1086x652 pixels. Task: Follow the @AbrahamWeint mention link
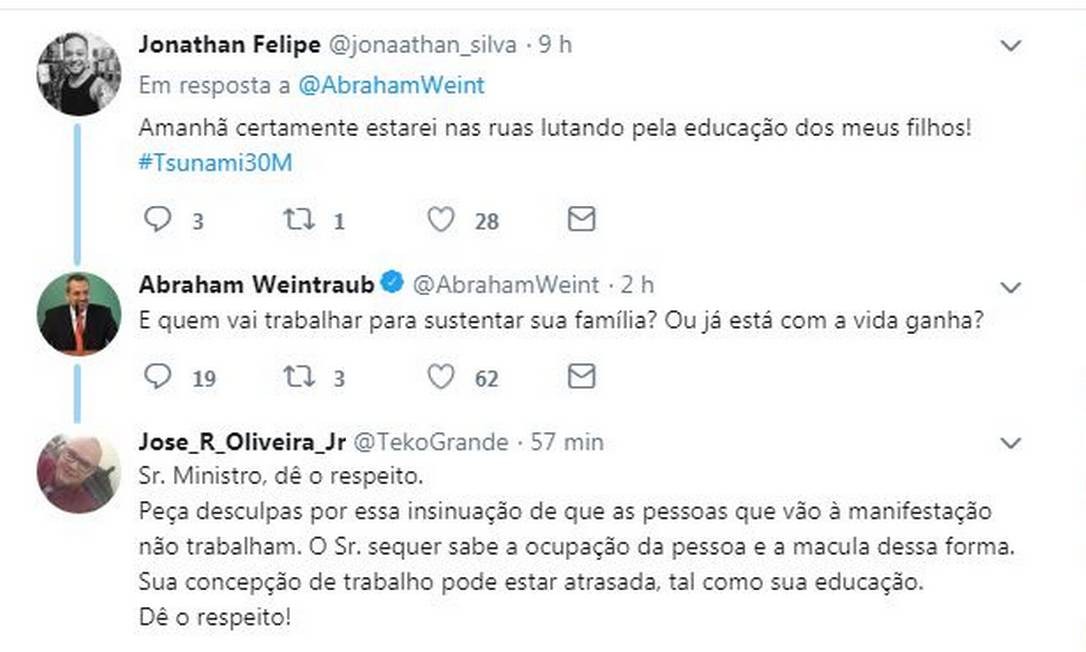(x=391, y=86)
